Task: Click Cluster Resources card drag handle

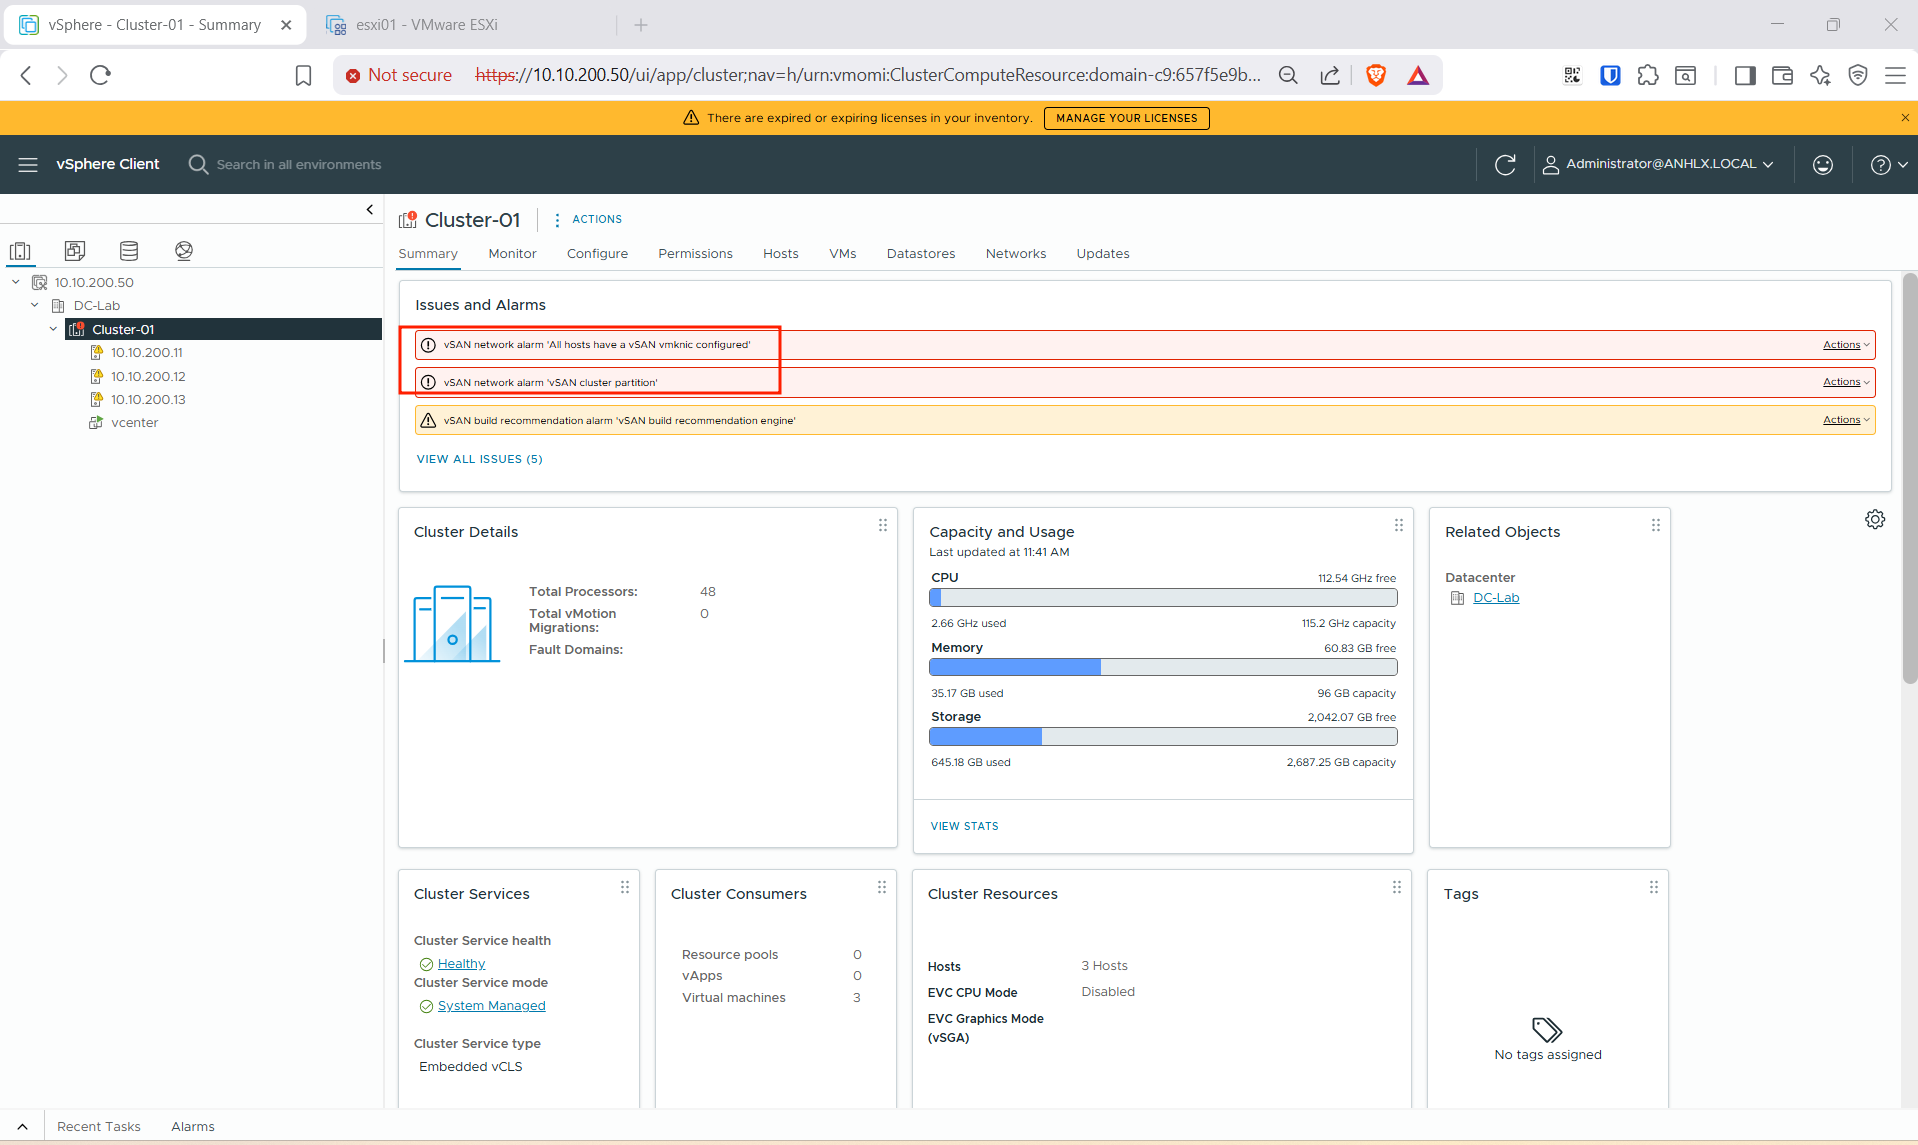Action: tap(1397, 887)
